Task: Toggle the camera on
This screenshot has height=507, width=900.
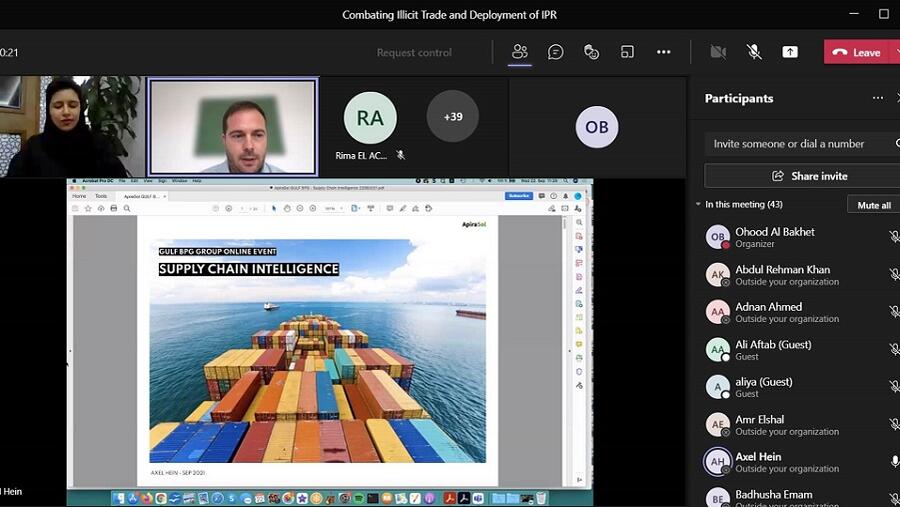Action: click(718, 52)
